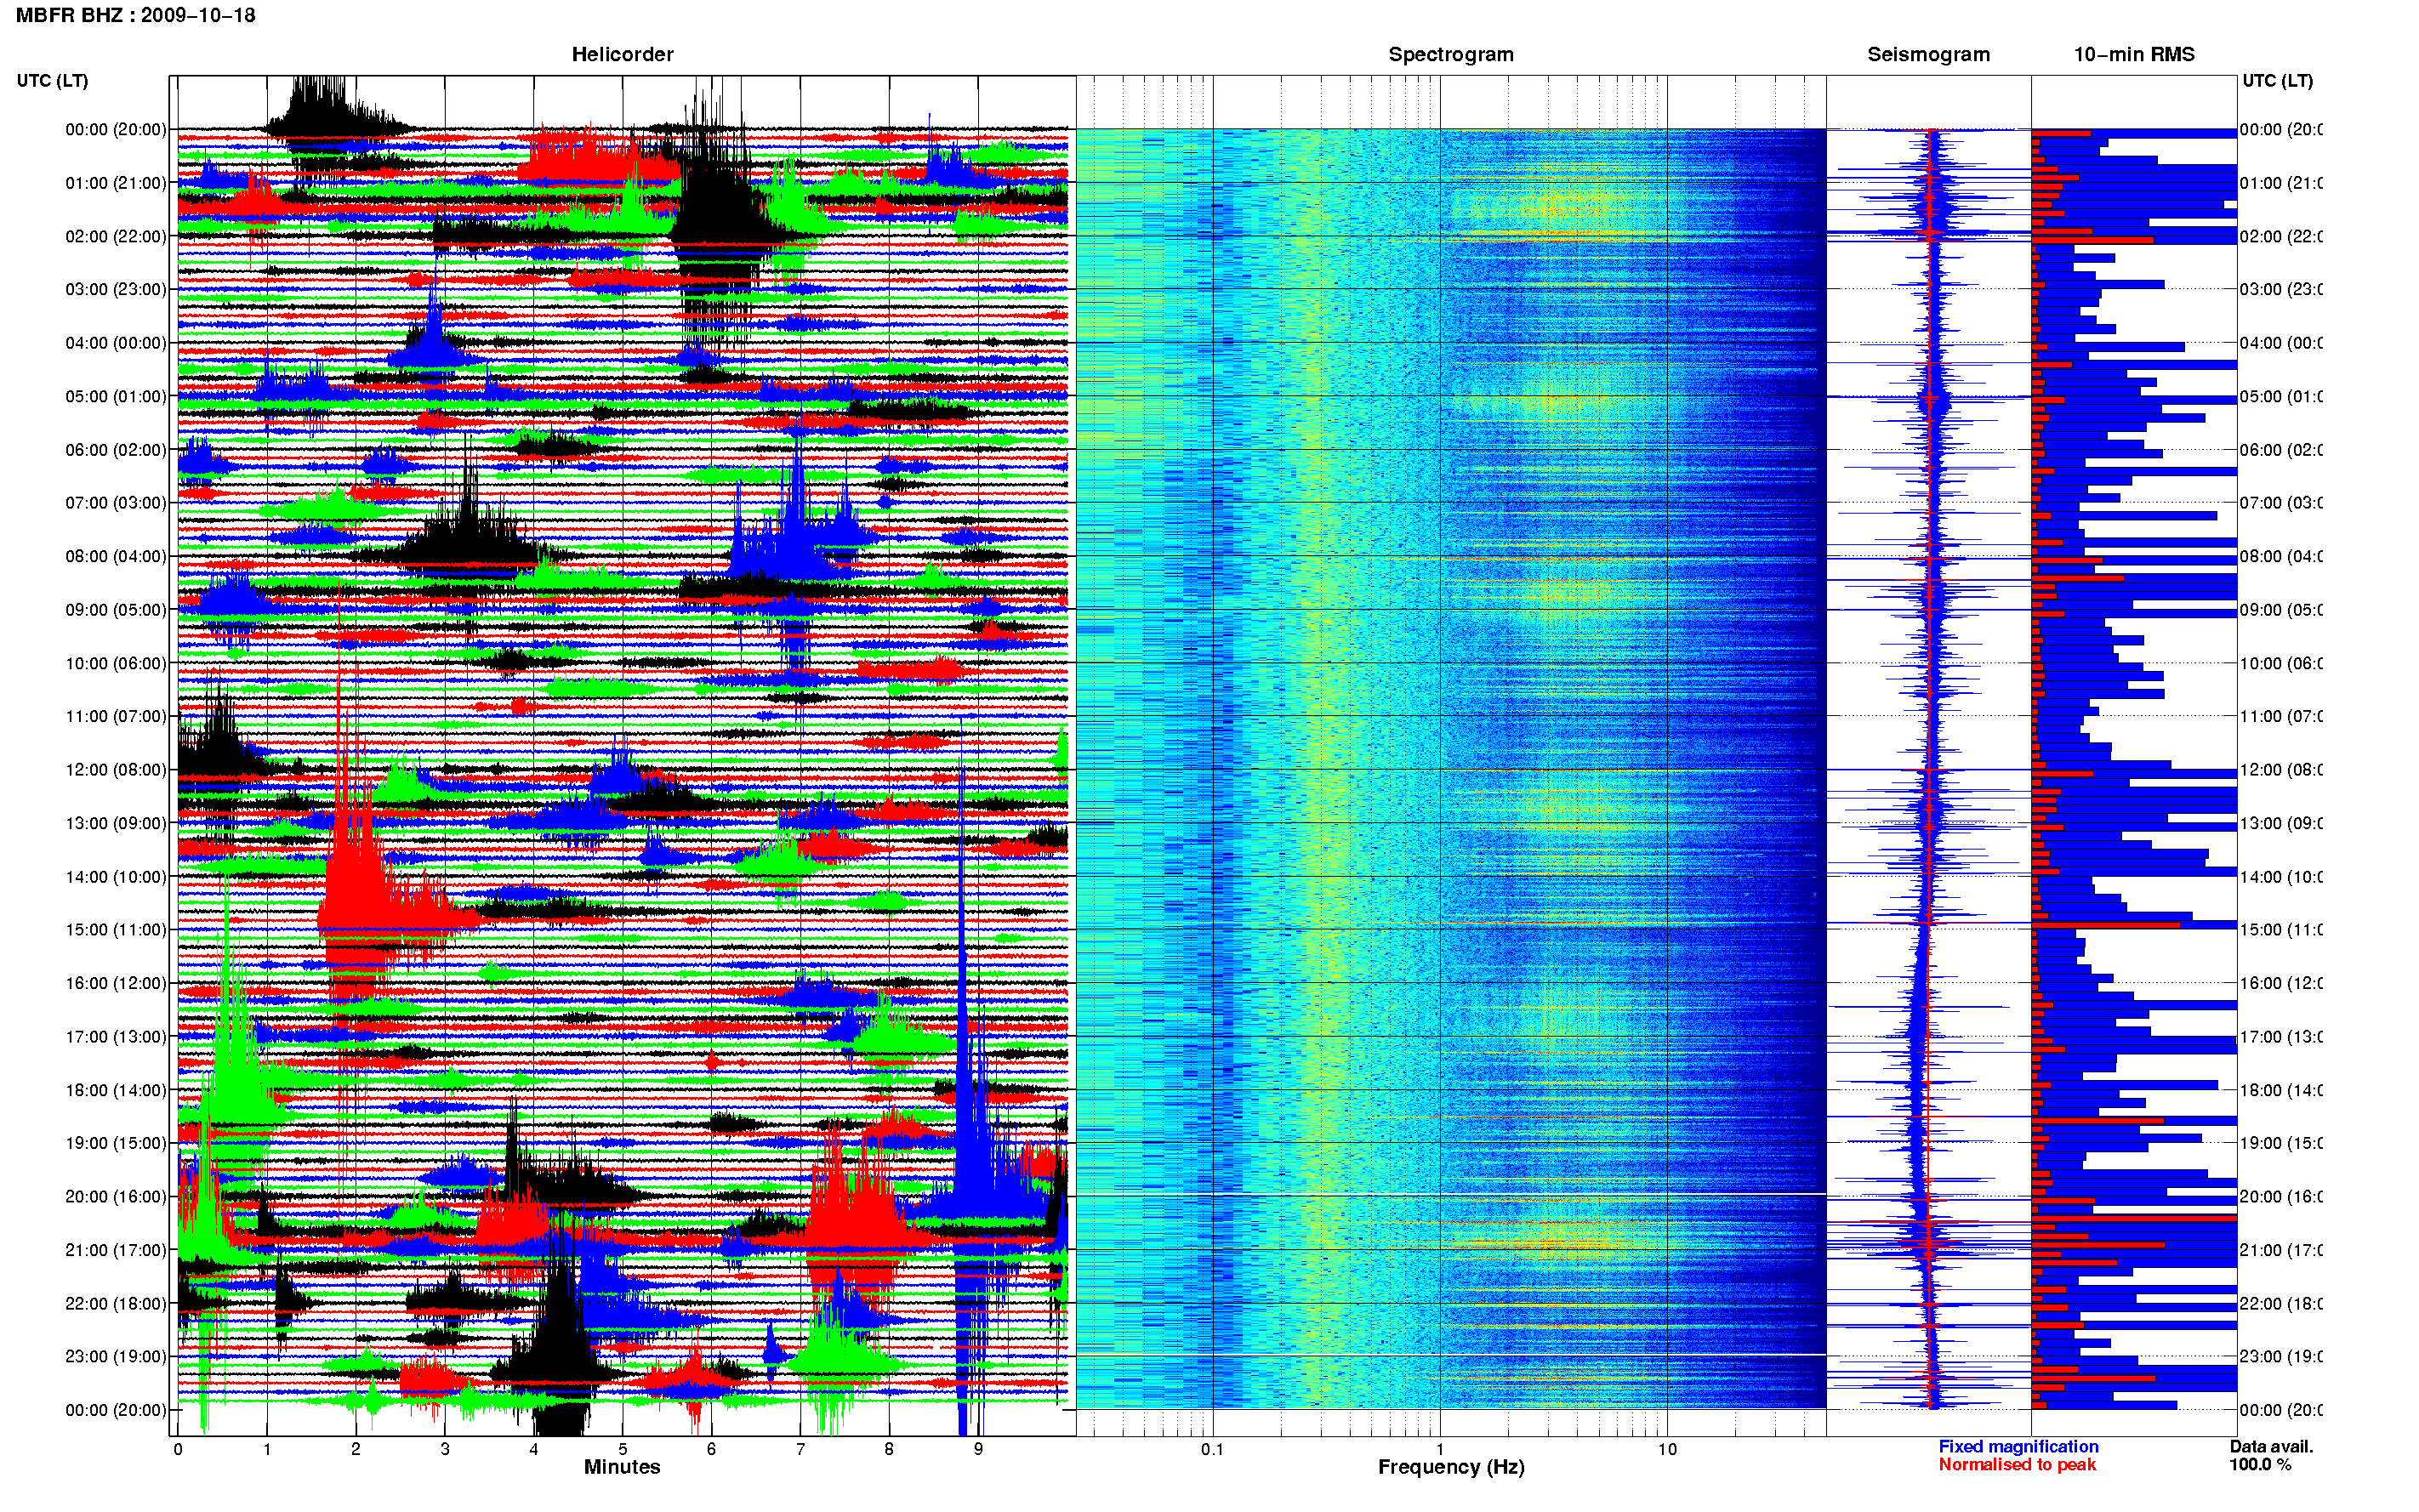Image resolution: width=2419 pixels, height=1512 pixels.
Task: Click the left '18:00 (14:00)' time label
Action: 116,1090
